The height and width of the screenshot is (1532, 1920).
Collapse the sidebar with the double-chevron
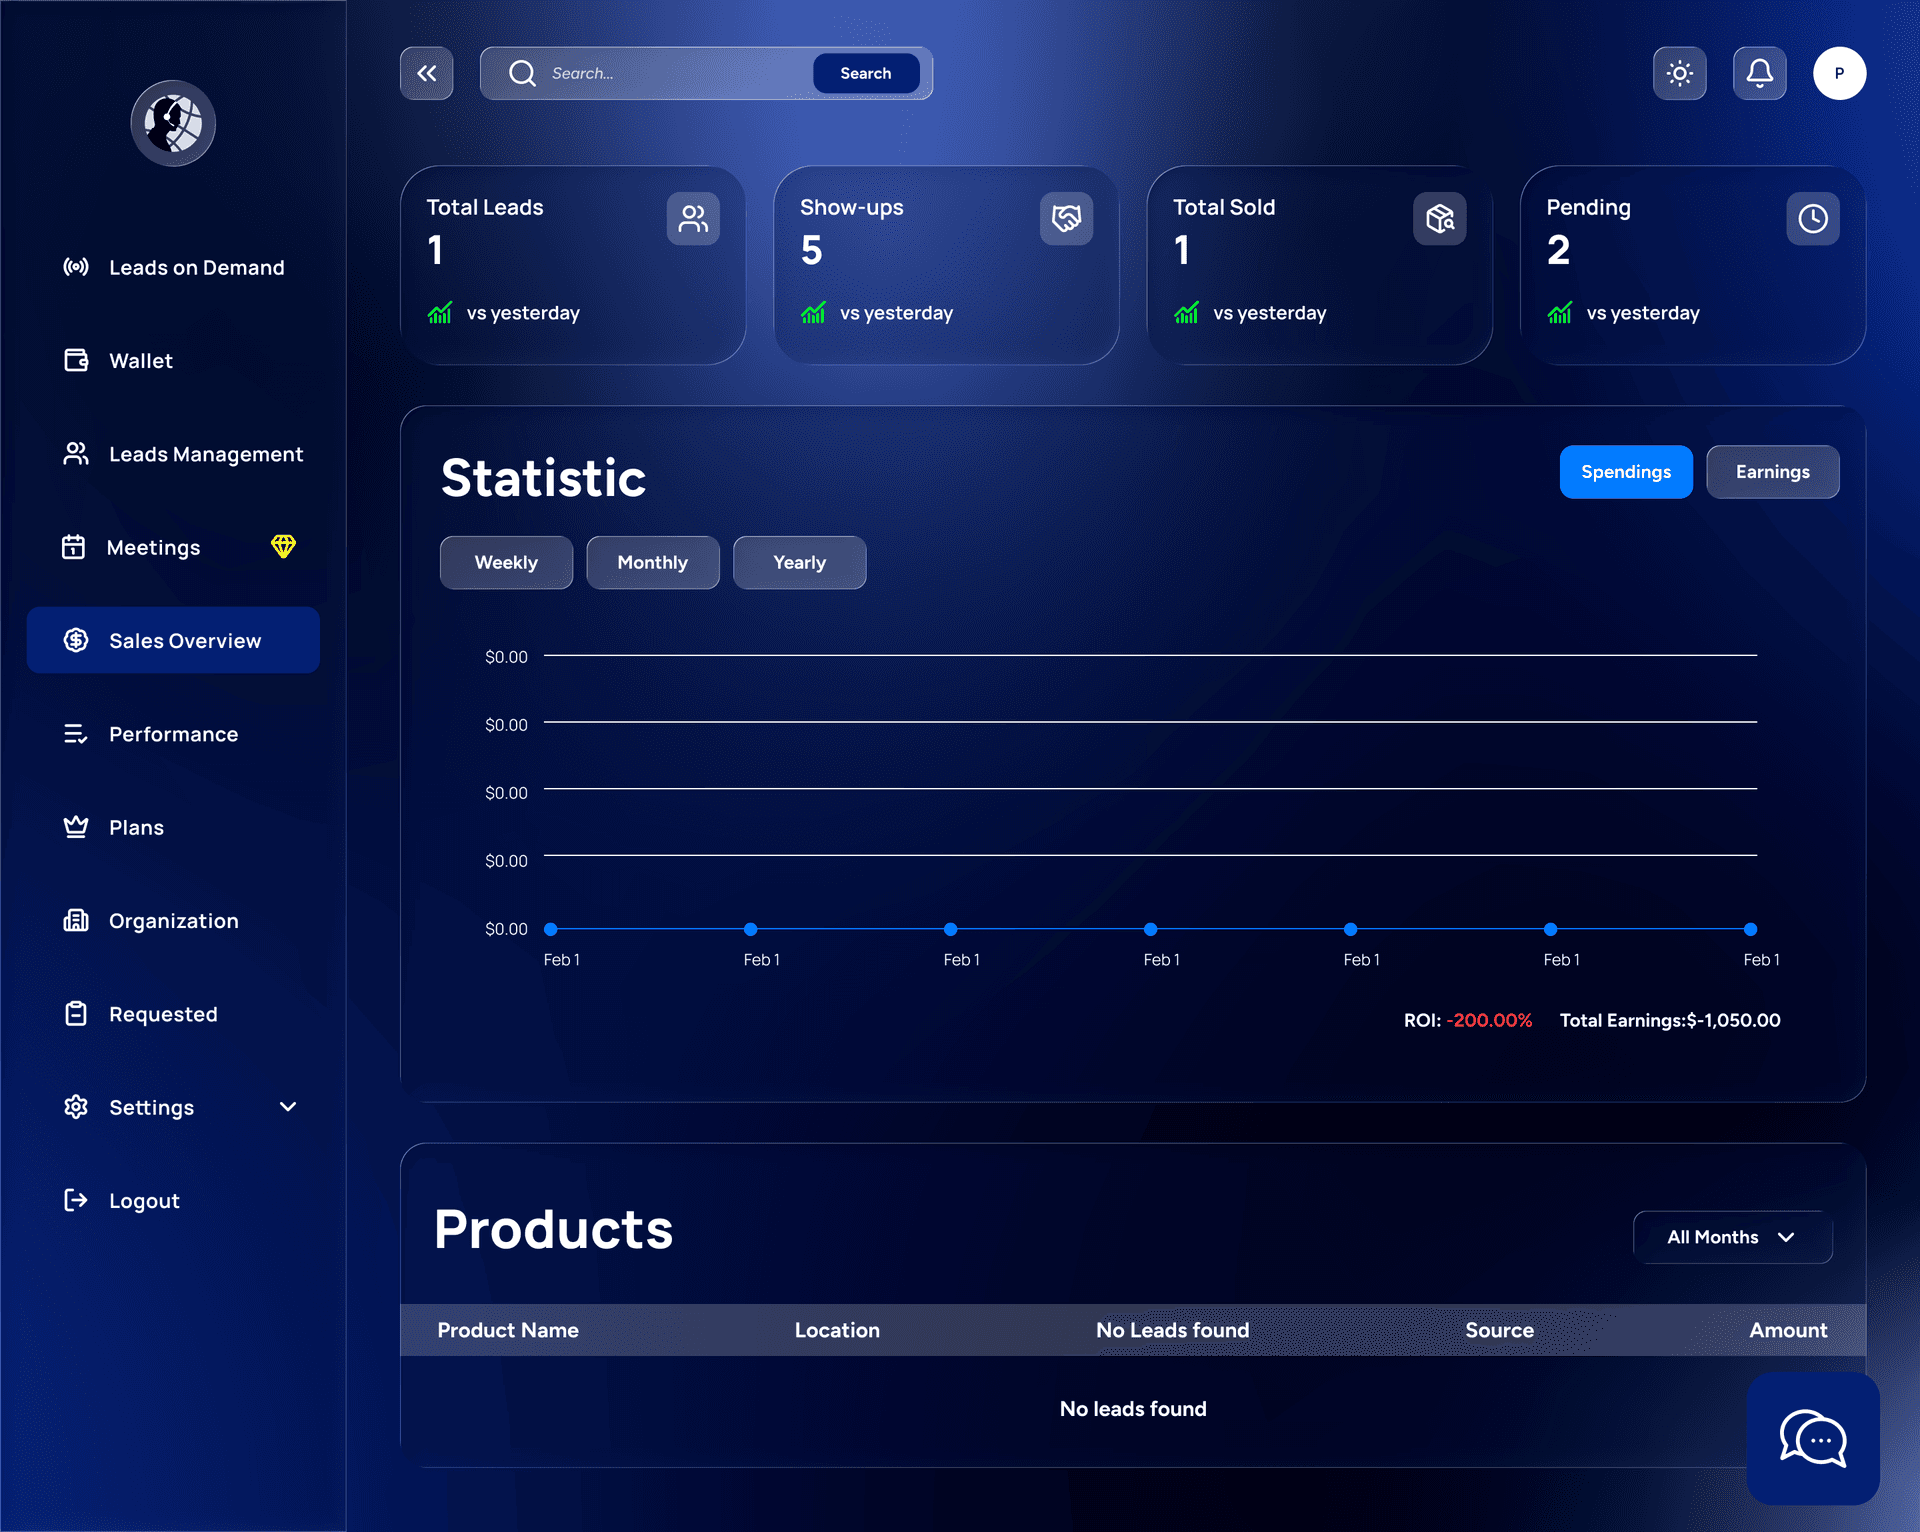click(x=427, y=73)
